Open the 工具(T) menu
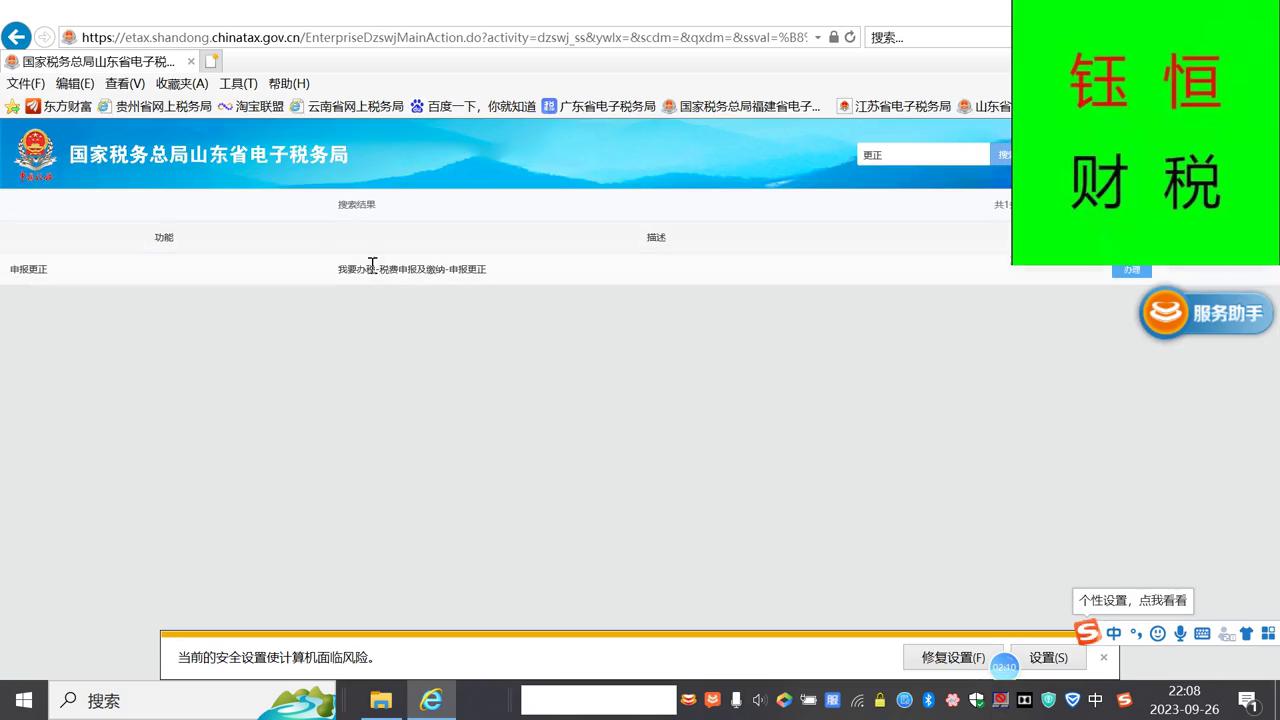This screenshot has width=1280, height=720. (x=238, y=84)
